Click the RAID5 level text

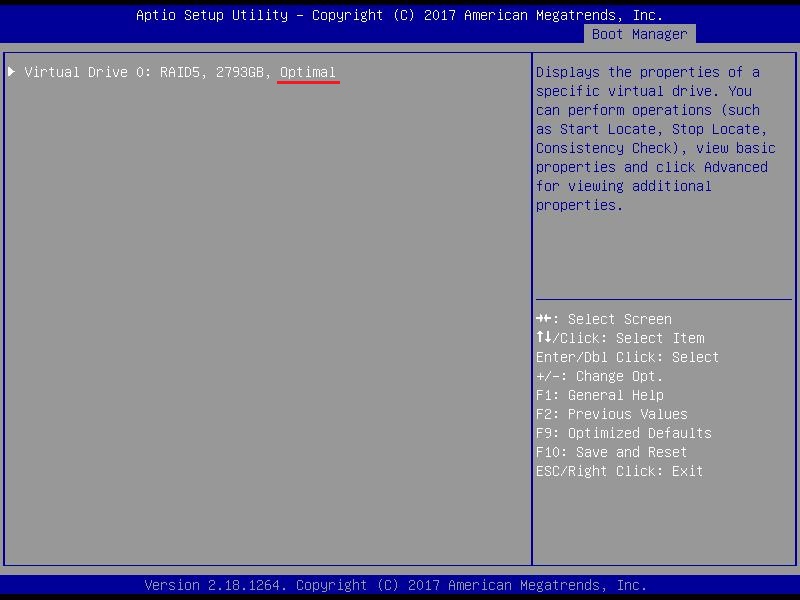tap(180, 72)
